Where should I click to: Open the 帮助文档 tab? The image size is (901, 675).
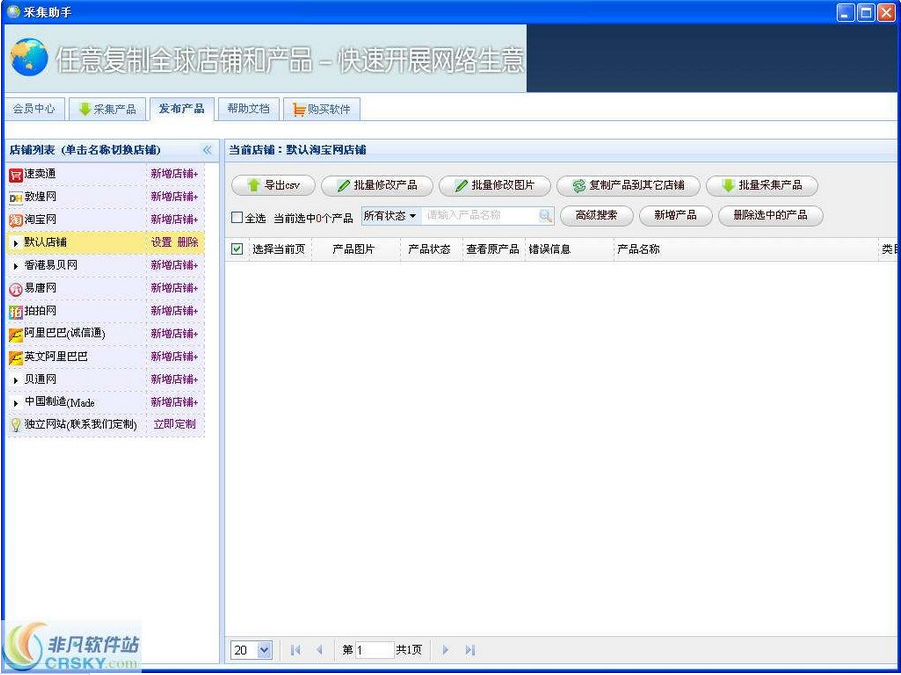click(248, 109)
